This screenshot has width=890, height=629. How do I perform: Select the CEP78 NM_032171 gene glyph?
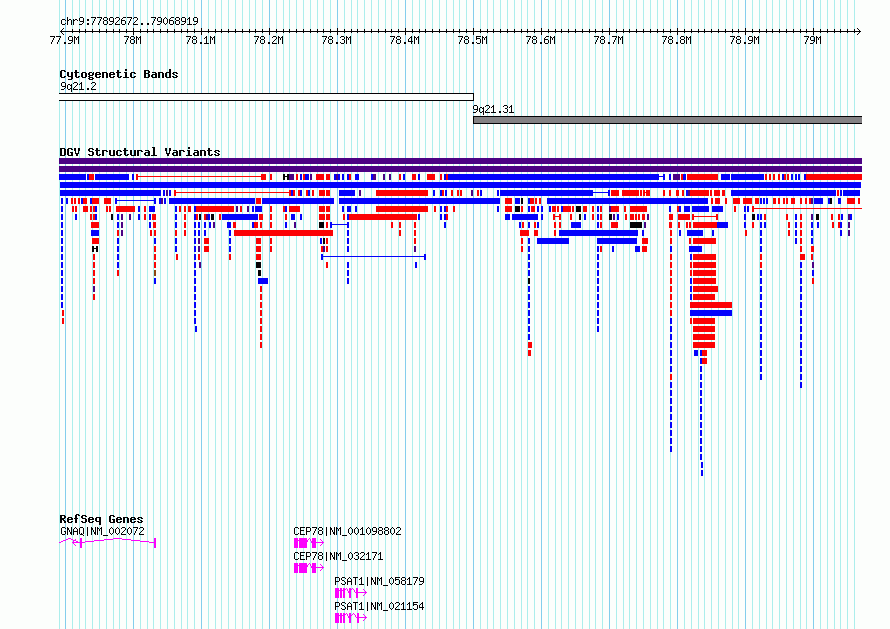tap(309, 568)
